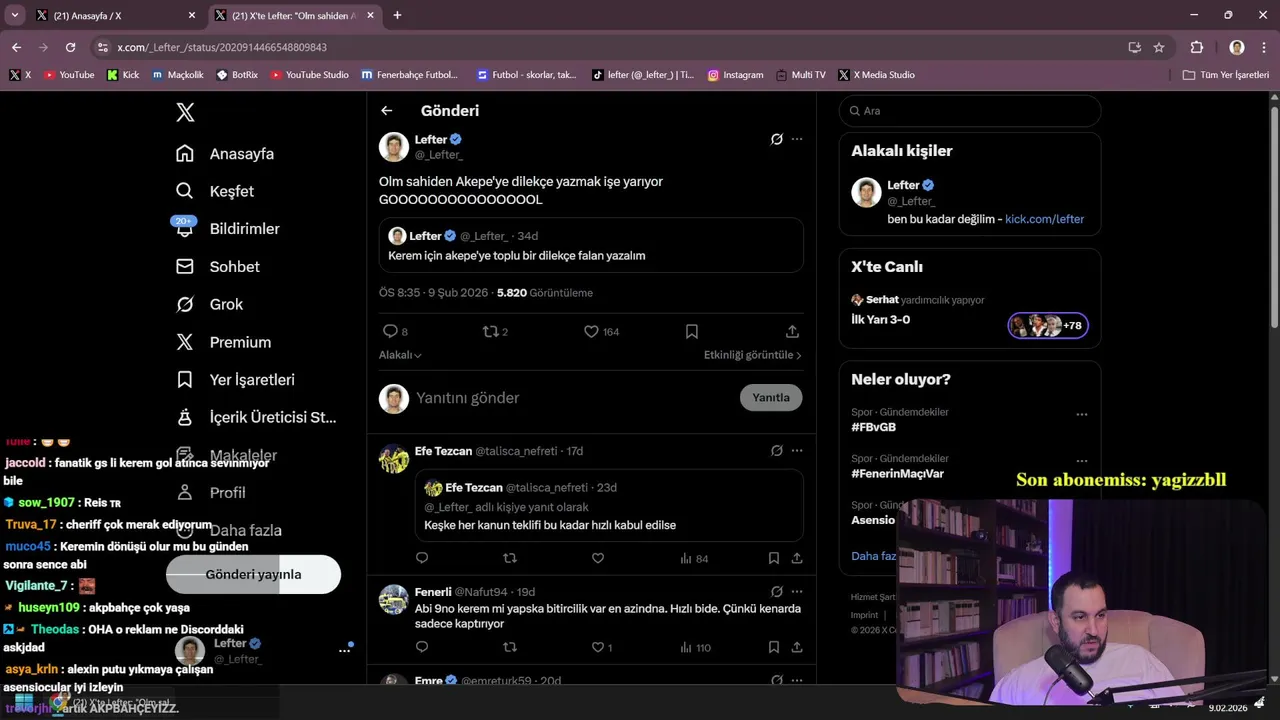Open Etkinliği görüntüle link

pyautogui.click(x=752, y=355)
